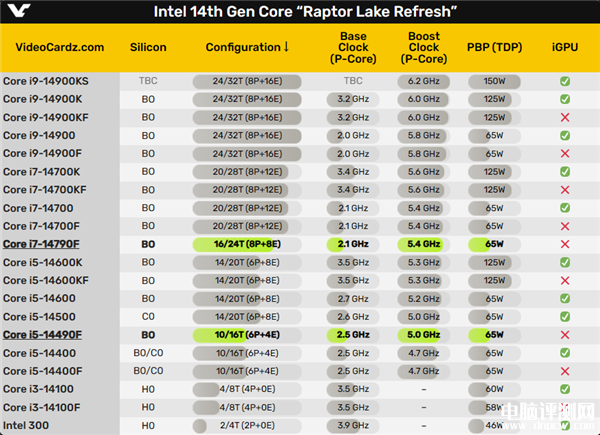Click the green 5.0 GHz boost clock bar
Viewport: 600px width, 435px height.
(x=424, y=335)
